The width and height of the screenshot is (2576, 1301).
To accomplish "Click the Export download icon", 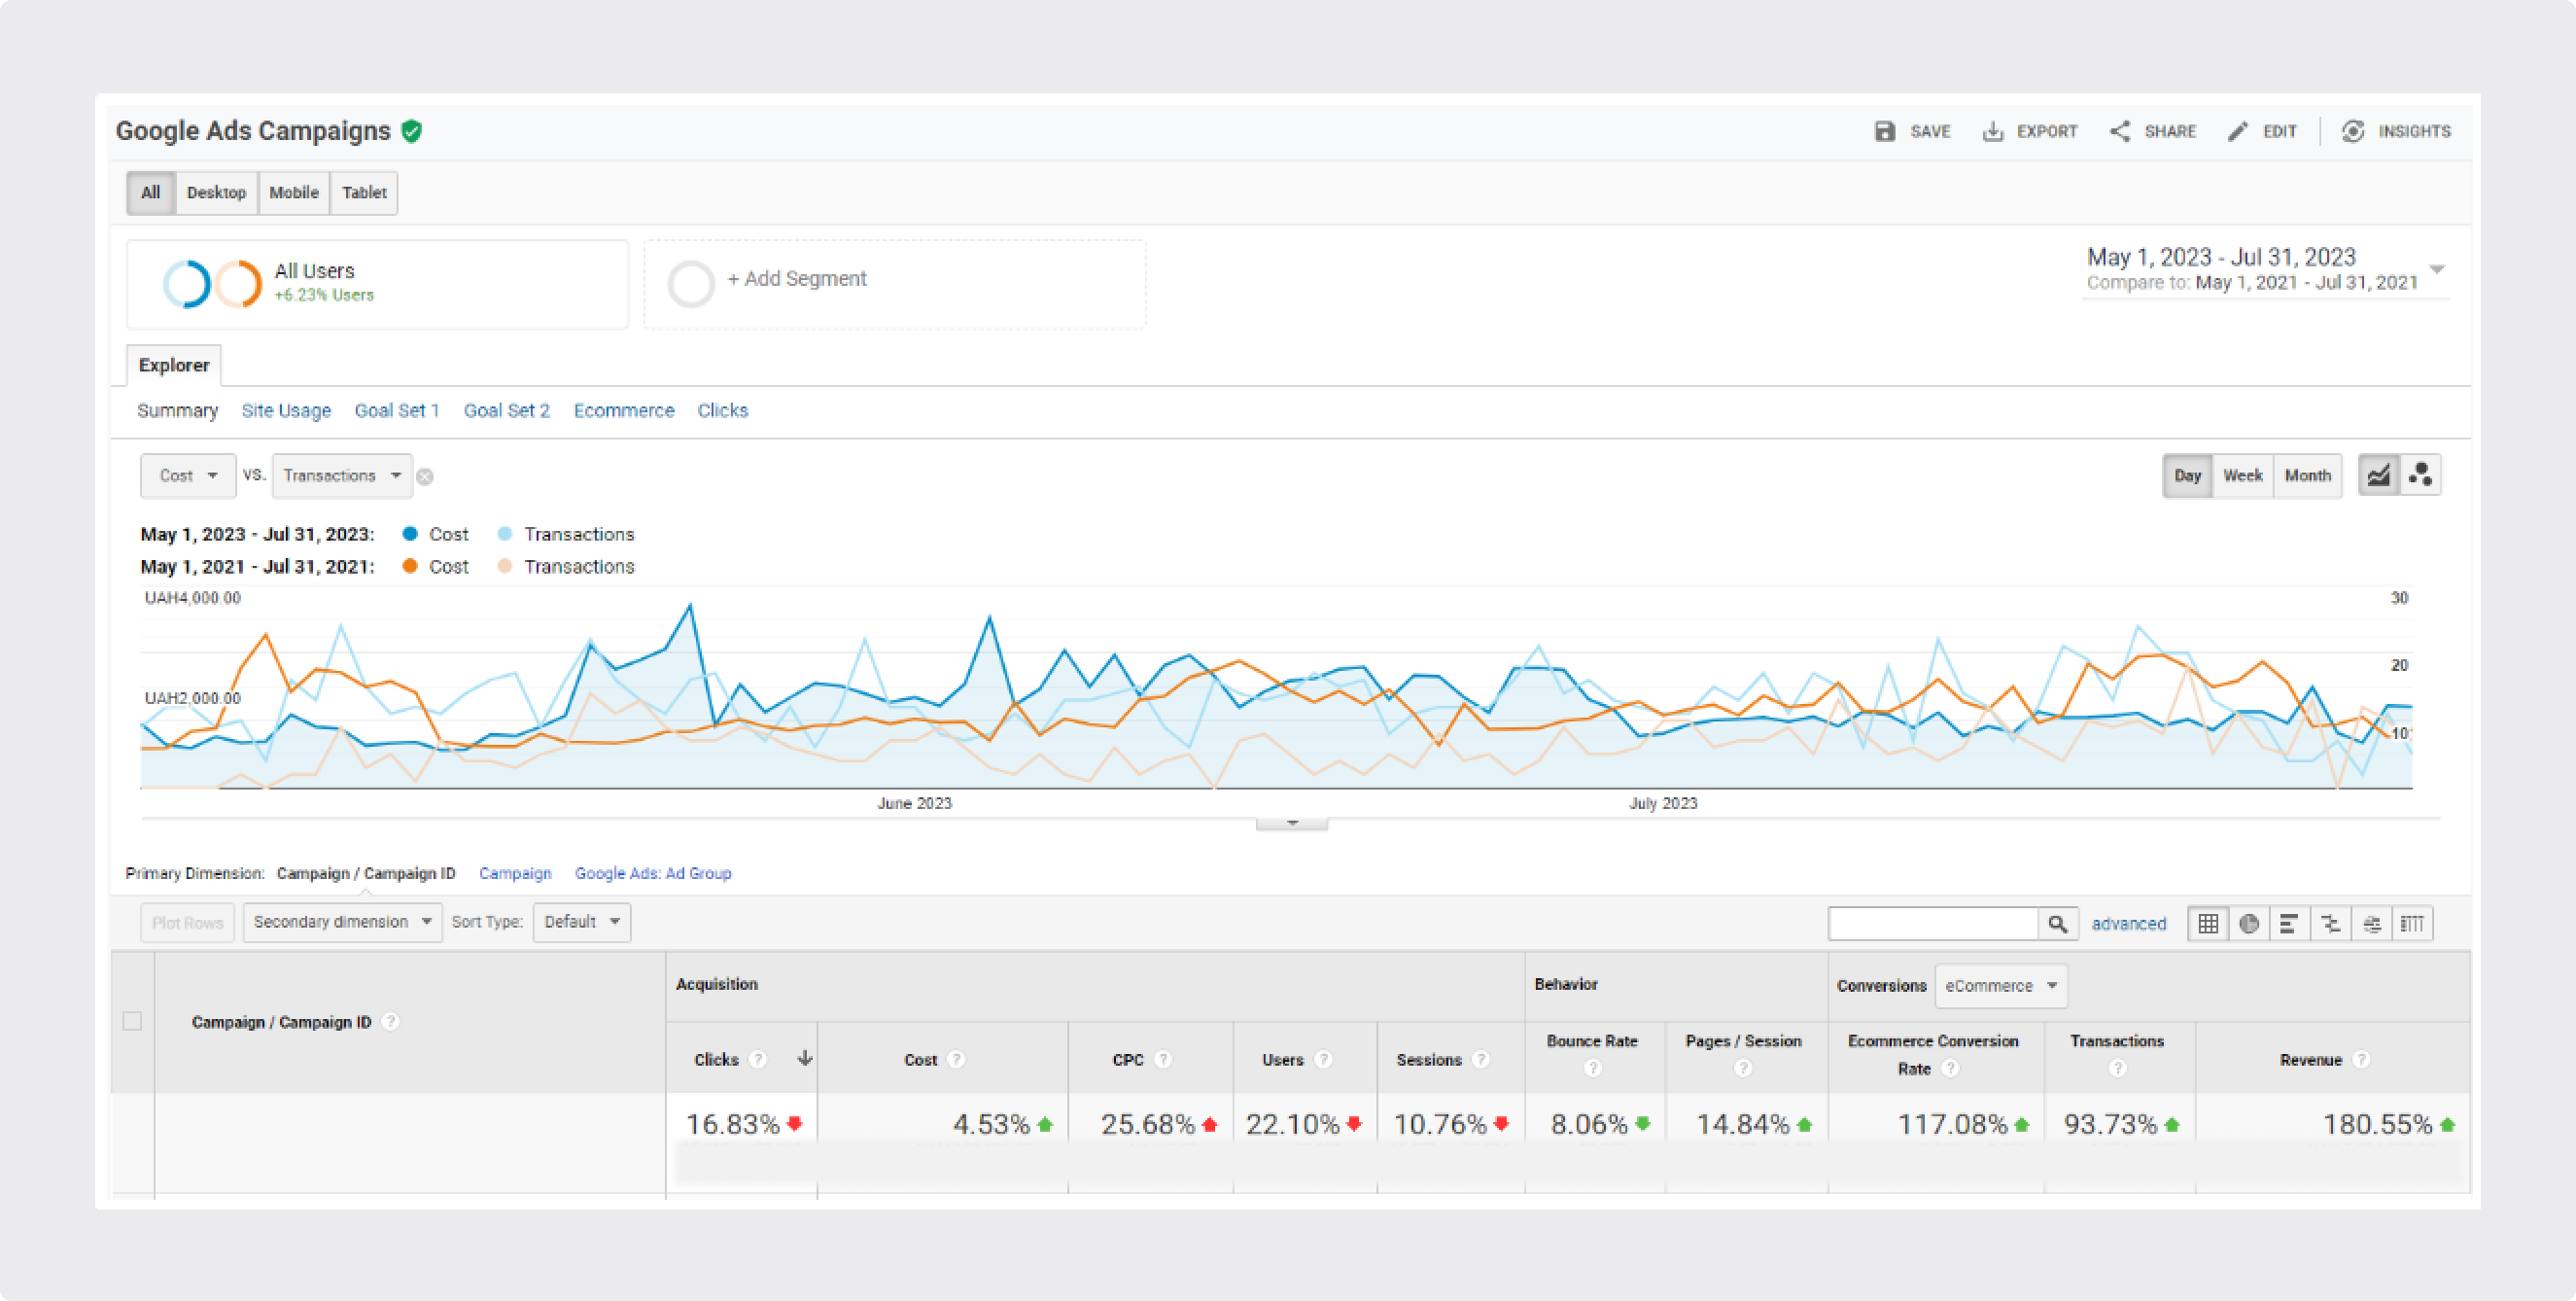I will click(1992, 131).
